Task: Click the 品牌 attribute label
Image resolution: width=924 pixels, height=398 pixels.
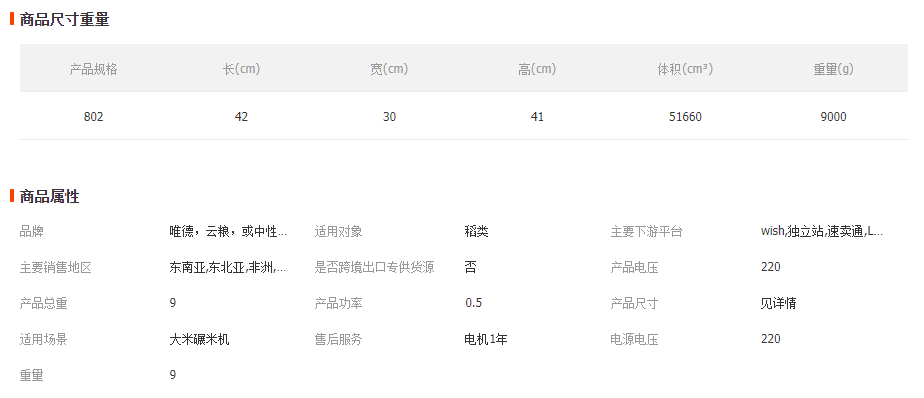Action: tap(32, 232)
